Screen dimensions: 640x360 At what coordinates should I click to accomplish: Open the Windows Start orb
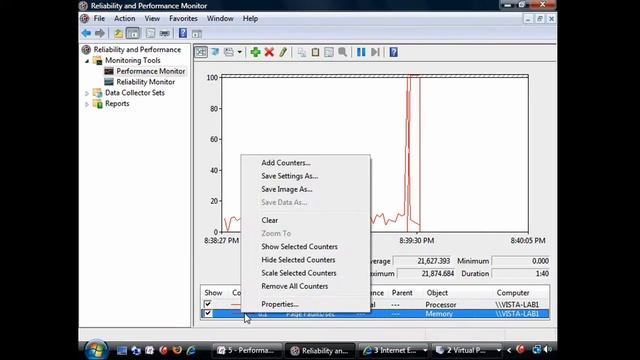coord(96,350)
